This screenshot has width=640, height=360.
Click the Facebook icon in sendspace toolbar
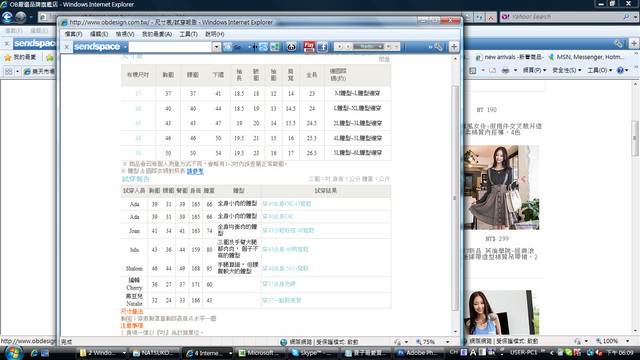(322, 47)
